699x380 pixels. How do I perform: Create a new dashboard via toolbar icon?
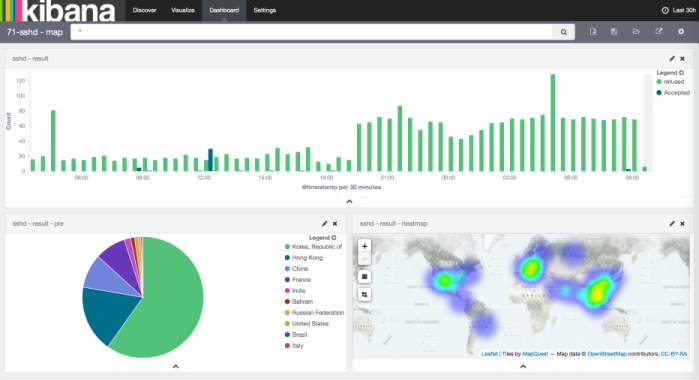point(593,32)
